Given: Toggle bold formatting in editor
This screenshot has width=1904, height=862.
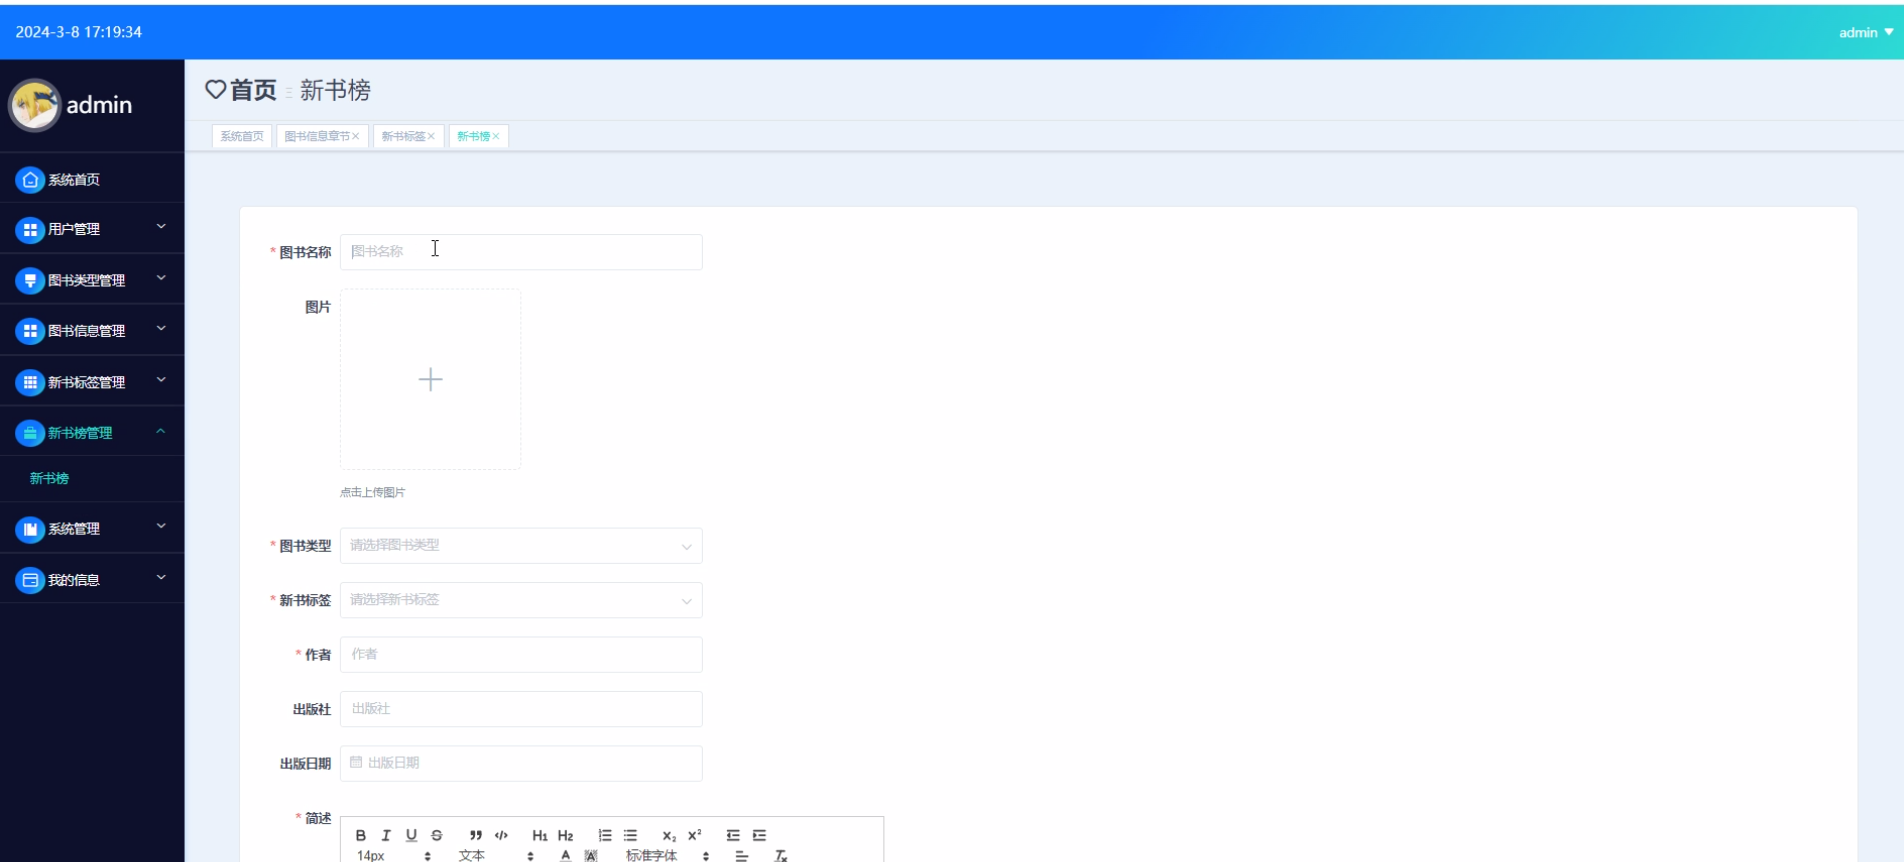Looking at the screenshot, I should click(x=361, y=835).
